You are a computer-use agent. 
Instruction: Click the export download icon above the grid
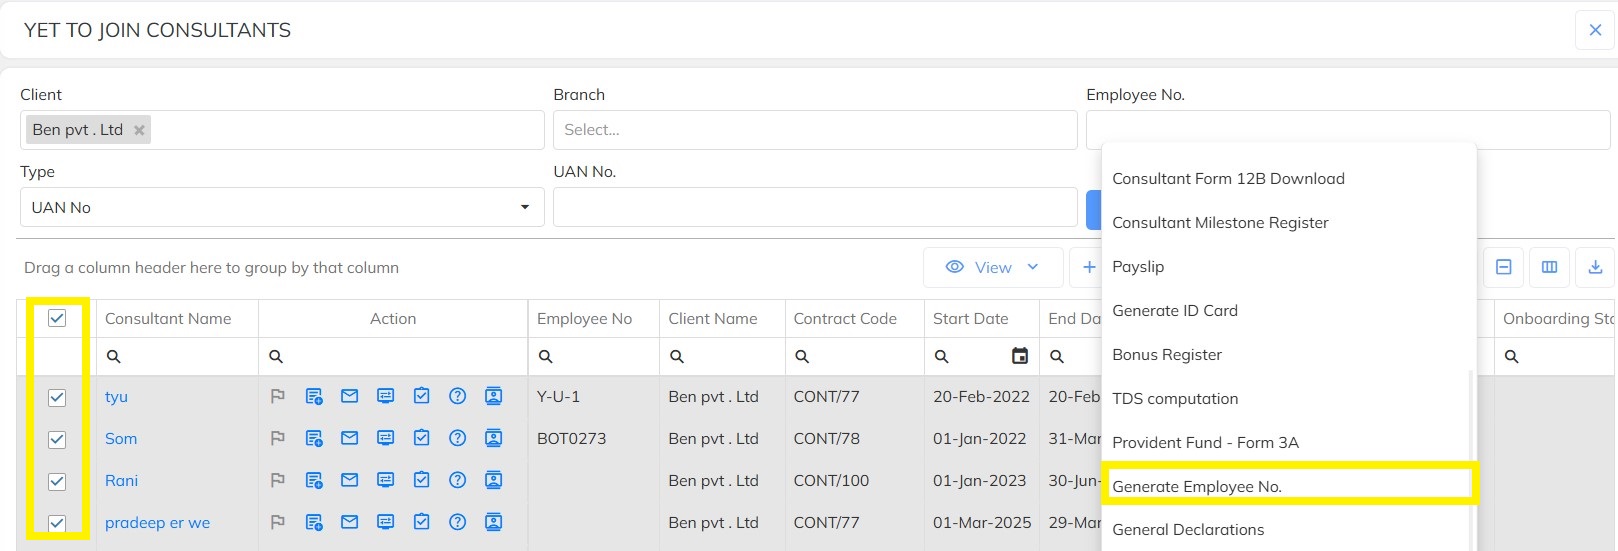point(1595,267)
